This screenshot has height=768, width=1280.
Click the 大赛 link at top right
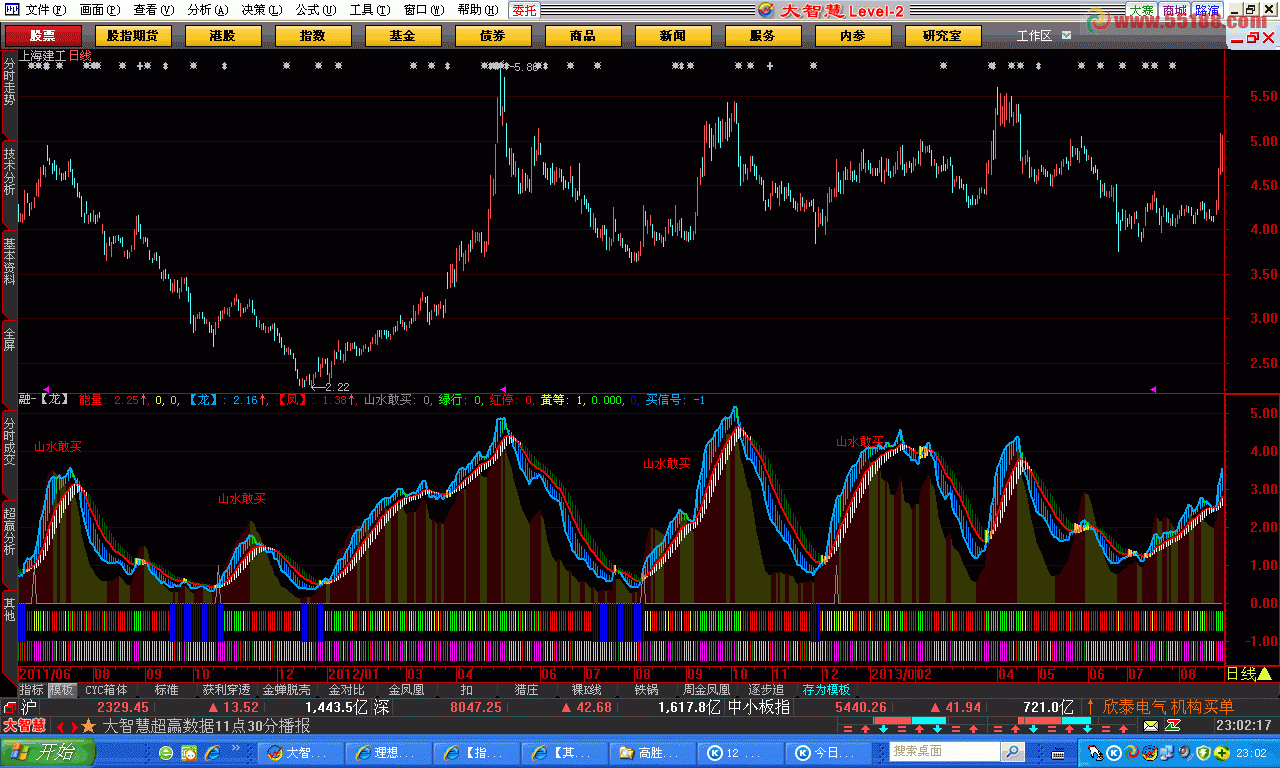tap(1142, 10)
